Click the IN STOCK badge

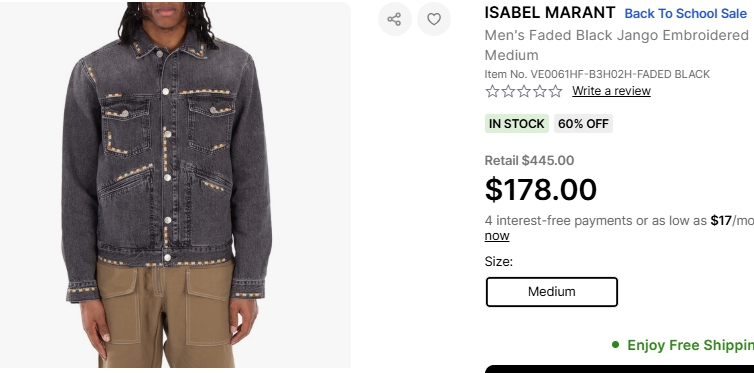516,124
